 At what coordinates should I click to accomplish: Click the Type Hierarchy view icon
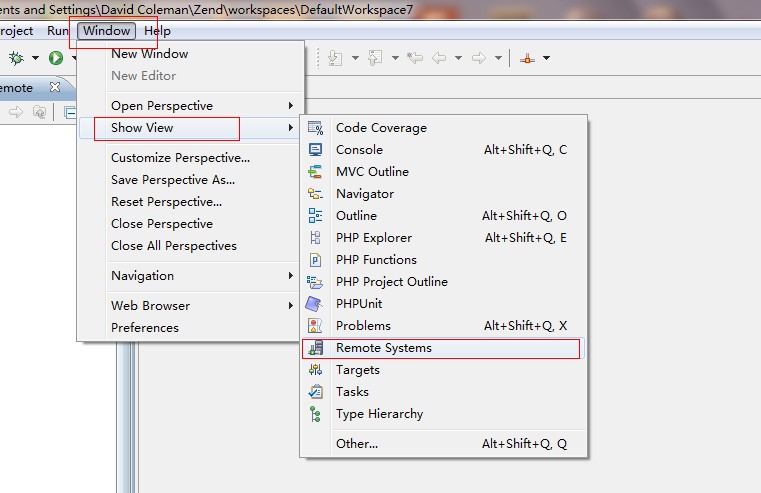tap(315, 414)
